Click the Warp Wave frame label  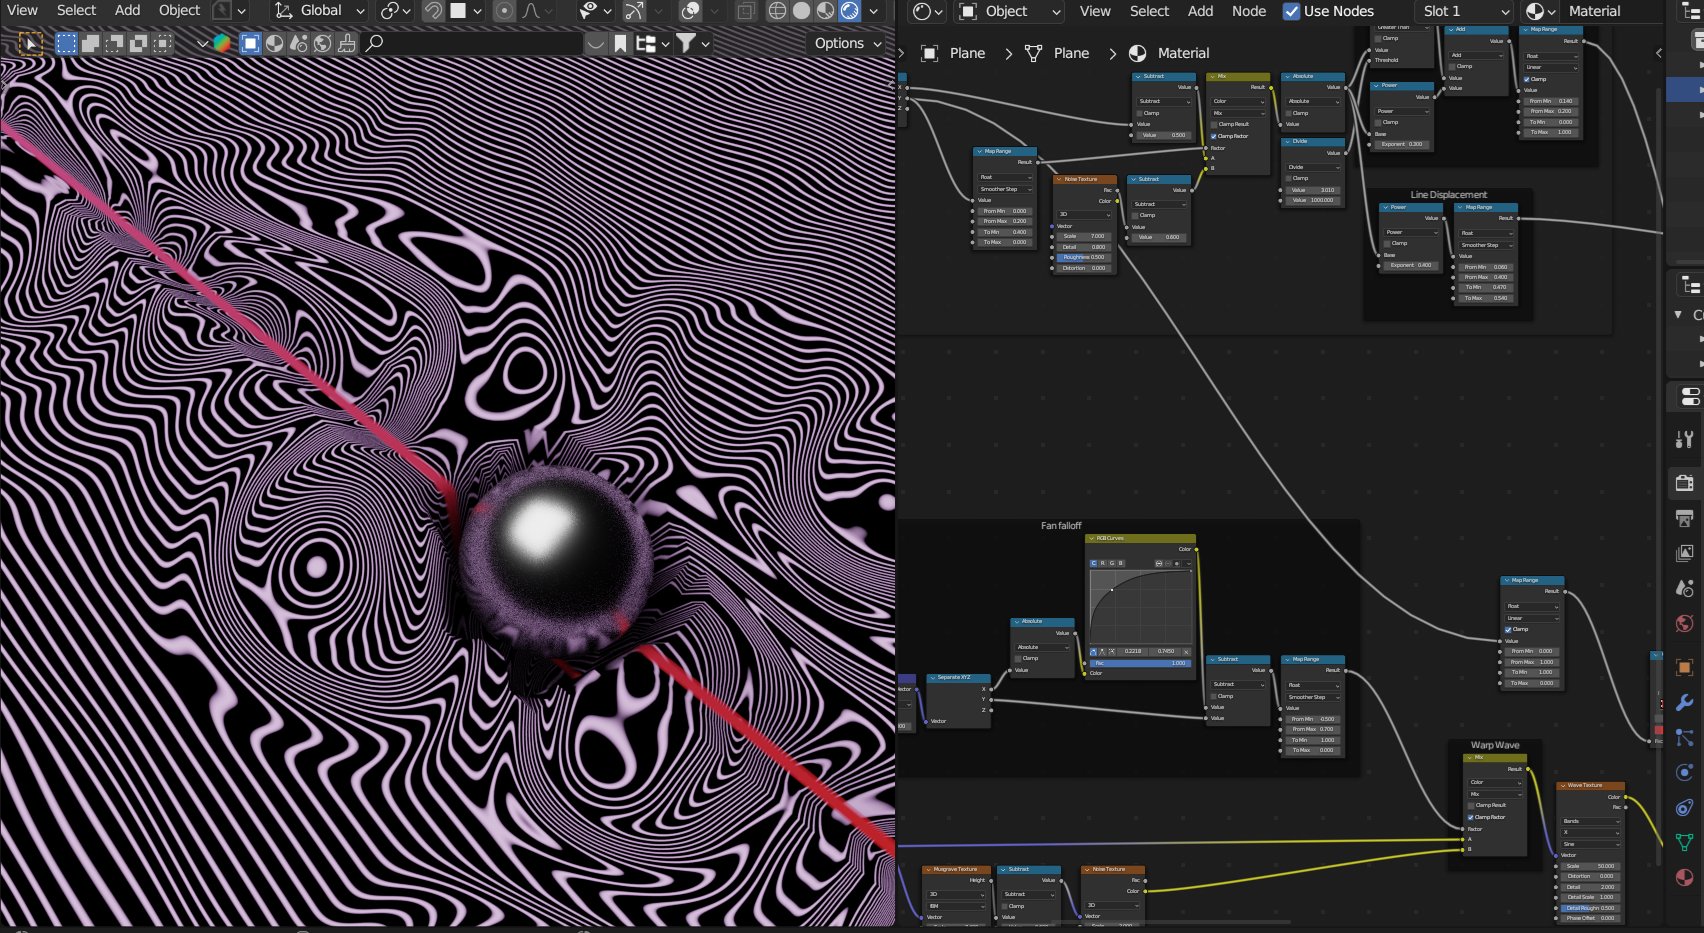tap(1495, 745)
